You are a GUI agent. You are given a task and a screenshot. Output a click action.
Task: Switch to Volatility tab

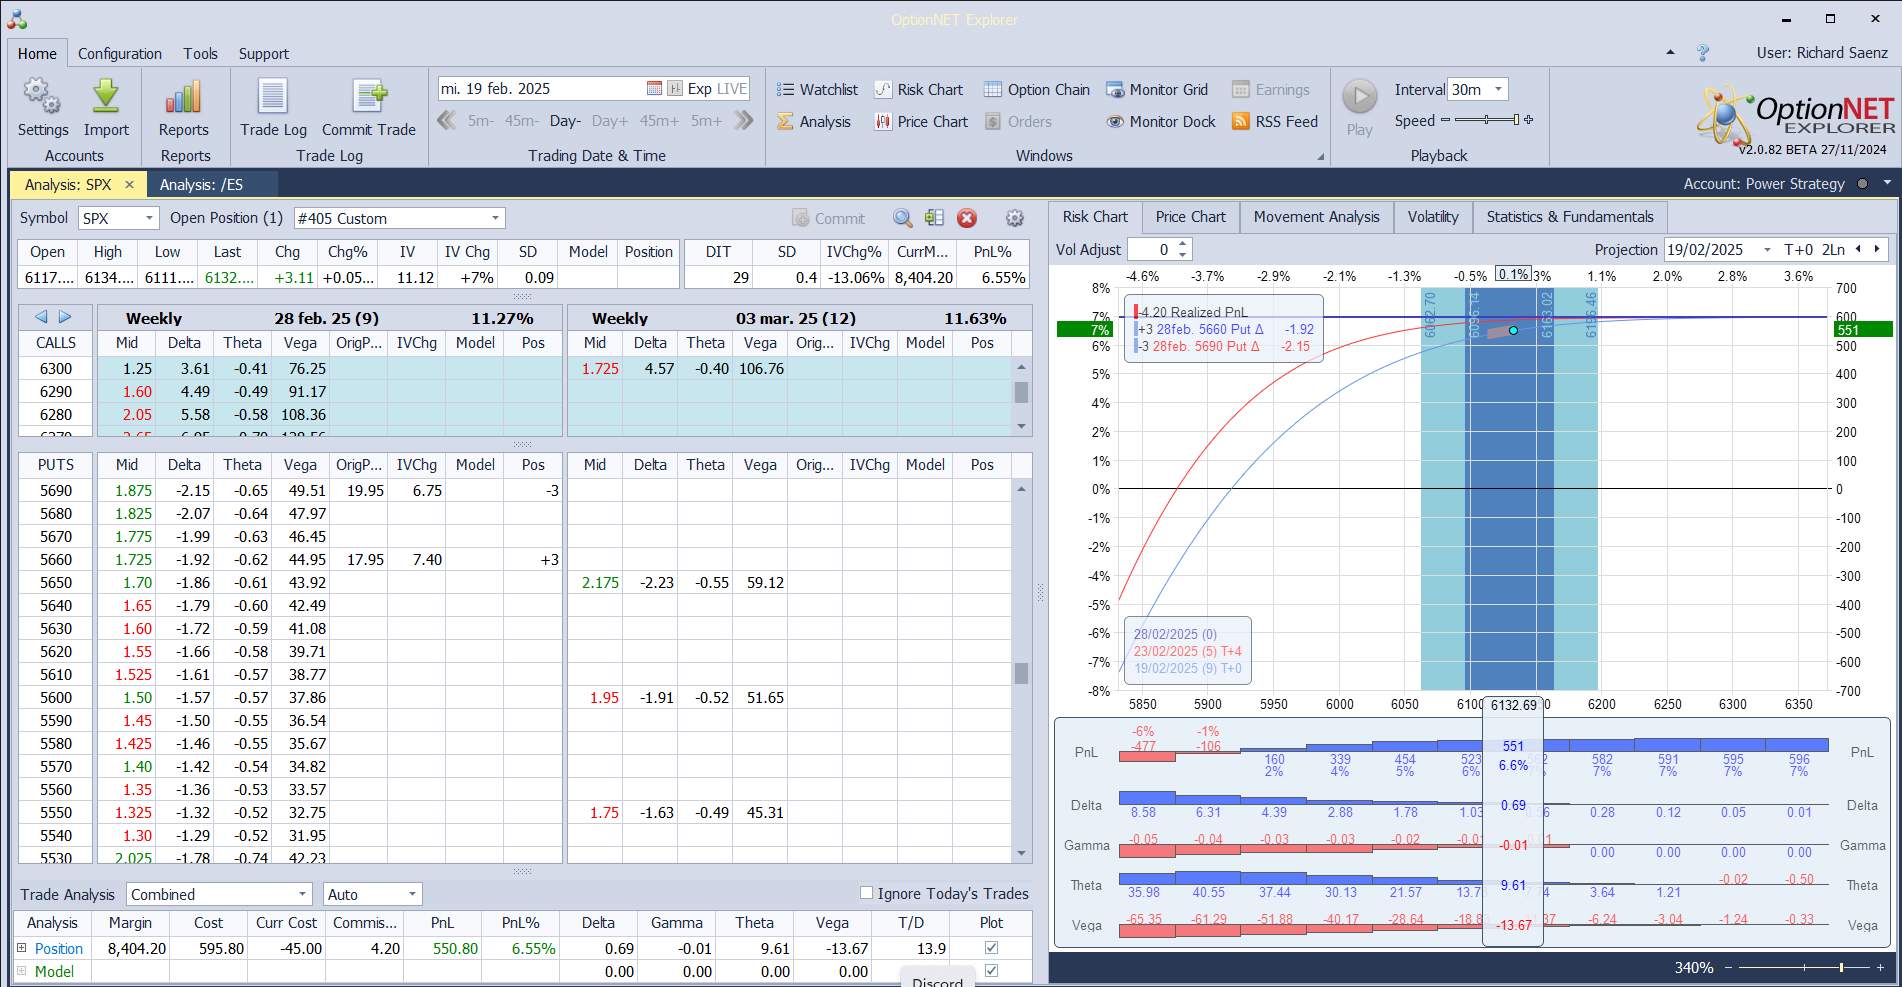tap(1433, 217)
